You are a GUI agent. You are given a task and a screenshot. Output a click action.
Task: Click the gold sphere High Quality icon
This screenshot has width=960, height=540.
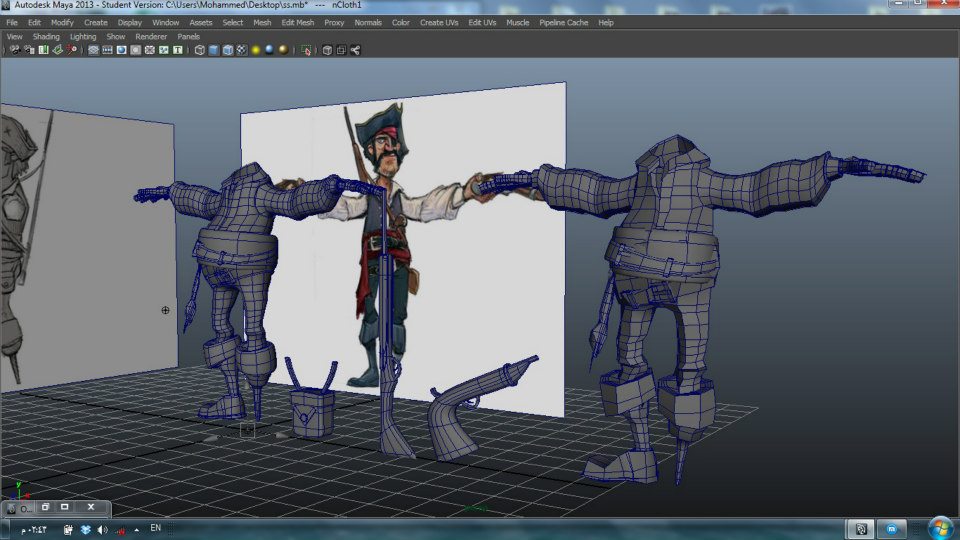(x=283, y=50)
